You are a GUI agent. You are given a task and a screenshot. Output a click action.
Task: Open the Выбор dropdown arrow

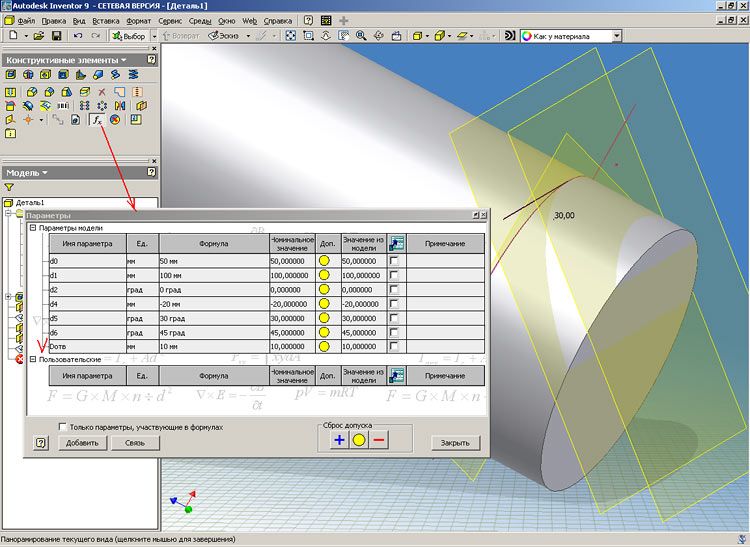154,36
